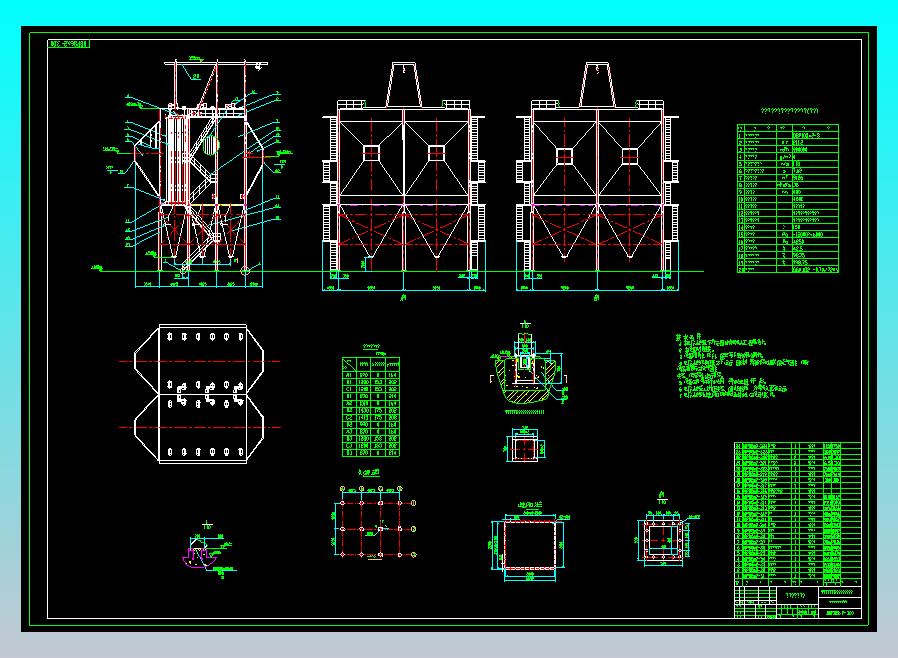Image resolution: width=898 pixels, height=658 pixels.
Task: Click the chimney outlet atop the right elevation
Action: 598,84
